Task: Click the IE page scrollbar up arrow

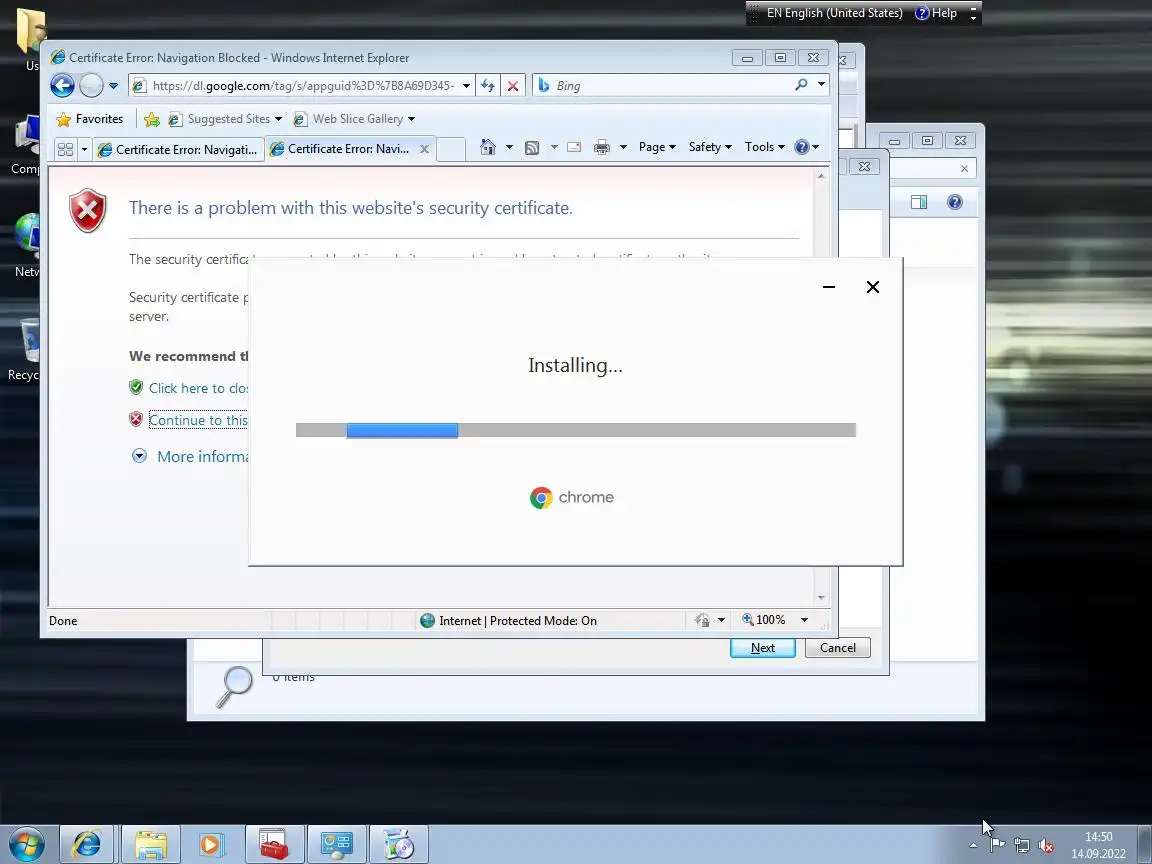Action: (821, 176)
